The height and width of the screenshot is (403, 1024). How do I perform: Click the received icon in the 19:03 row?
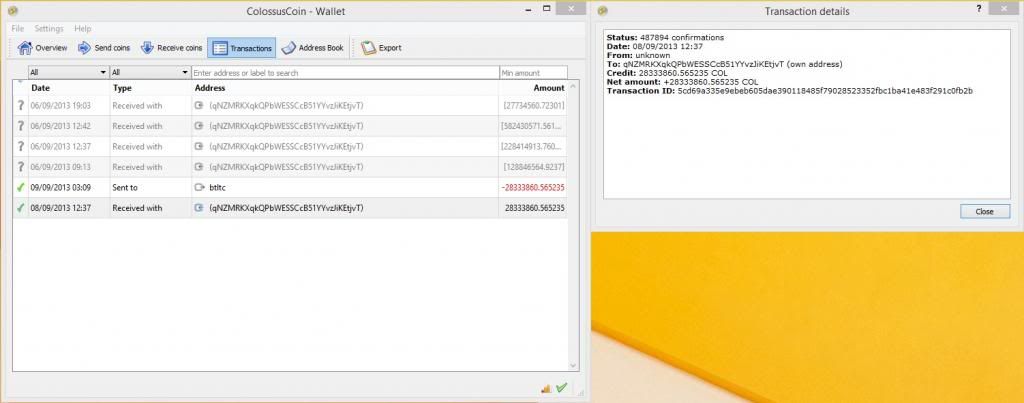[200, 105]
